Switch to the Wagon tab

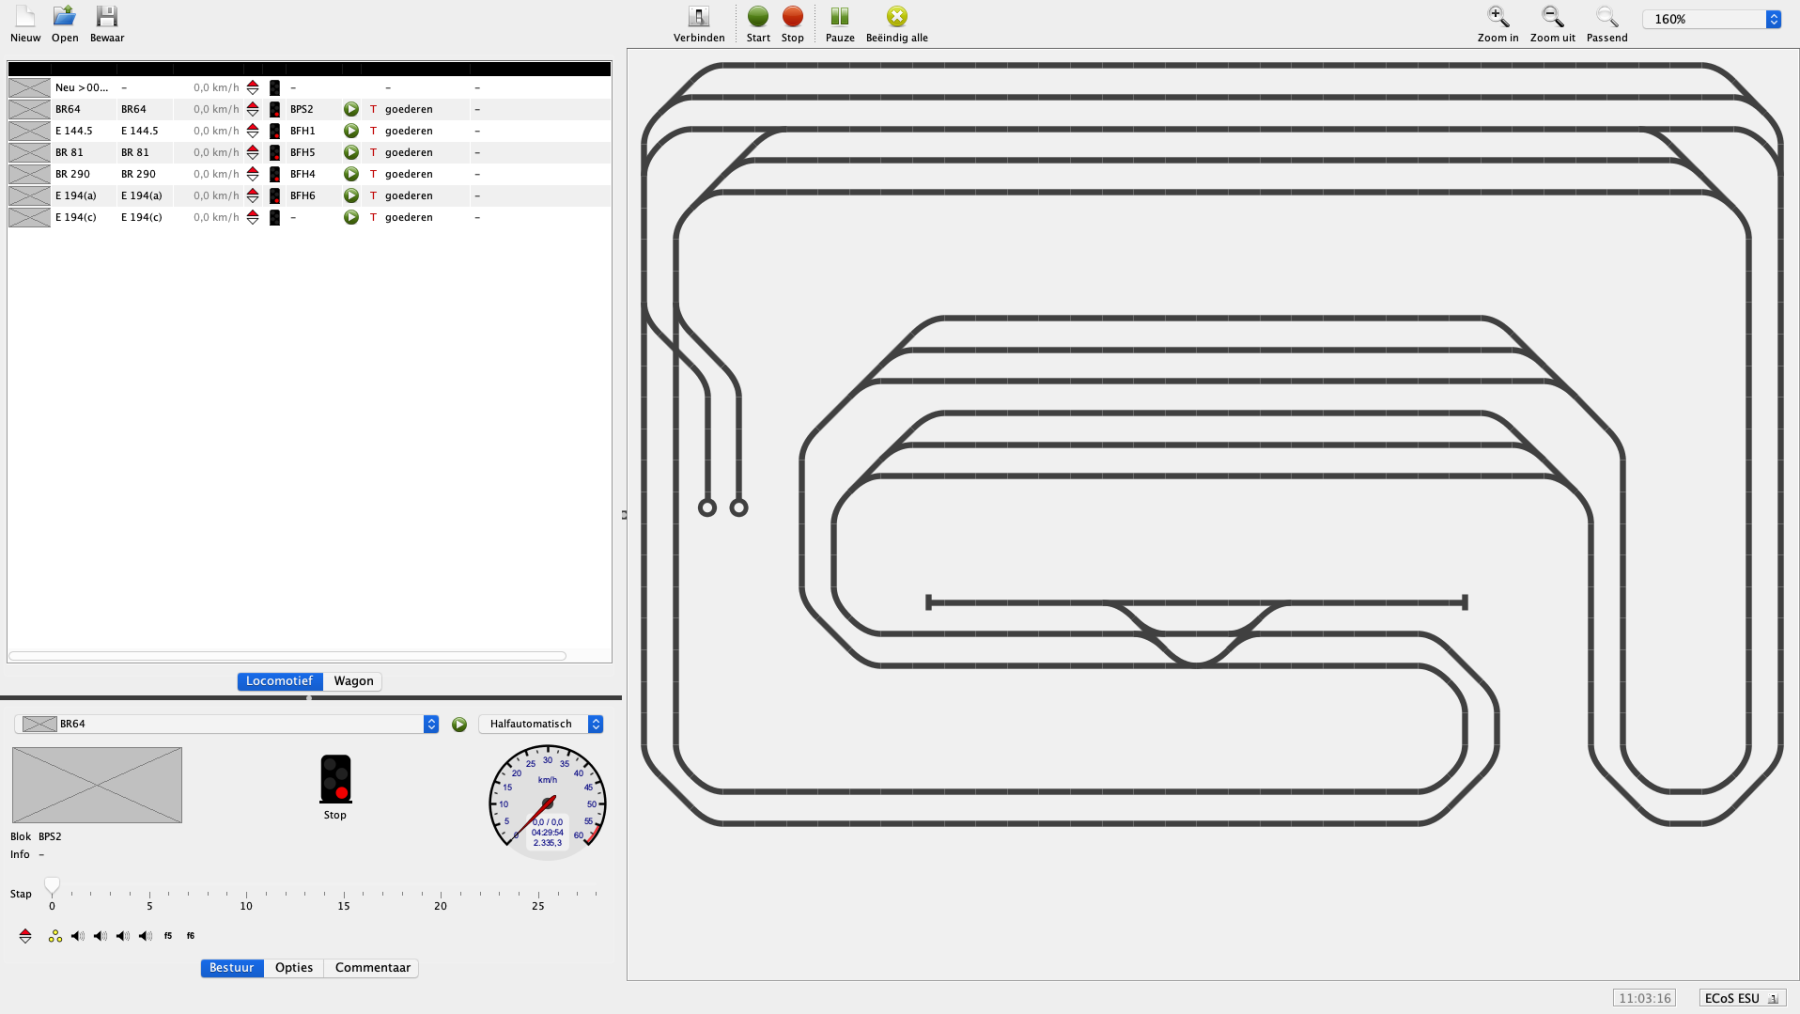pyautogui.click(x=353, y=681)
